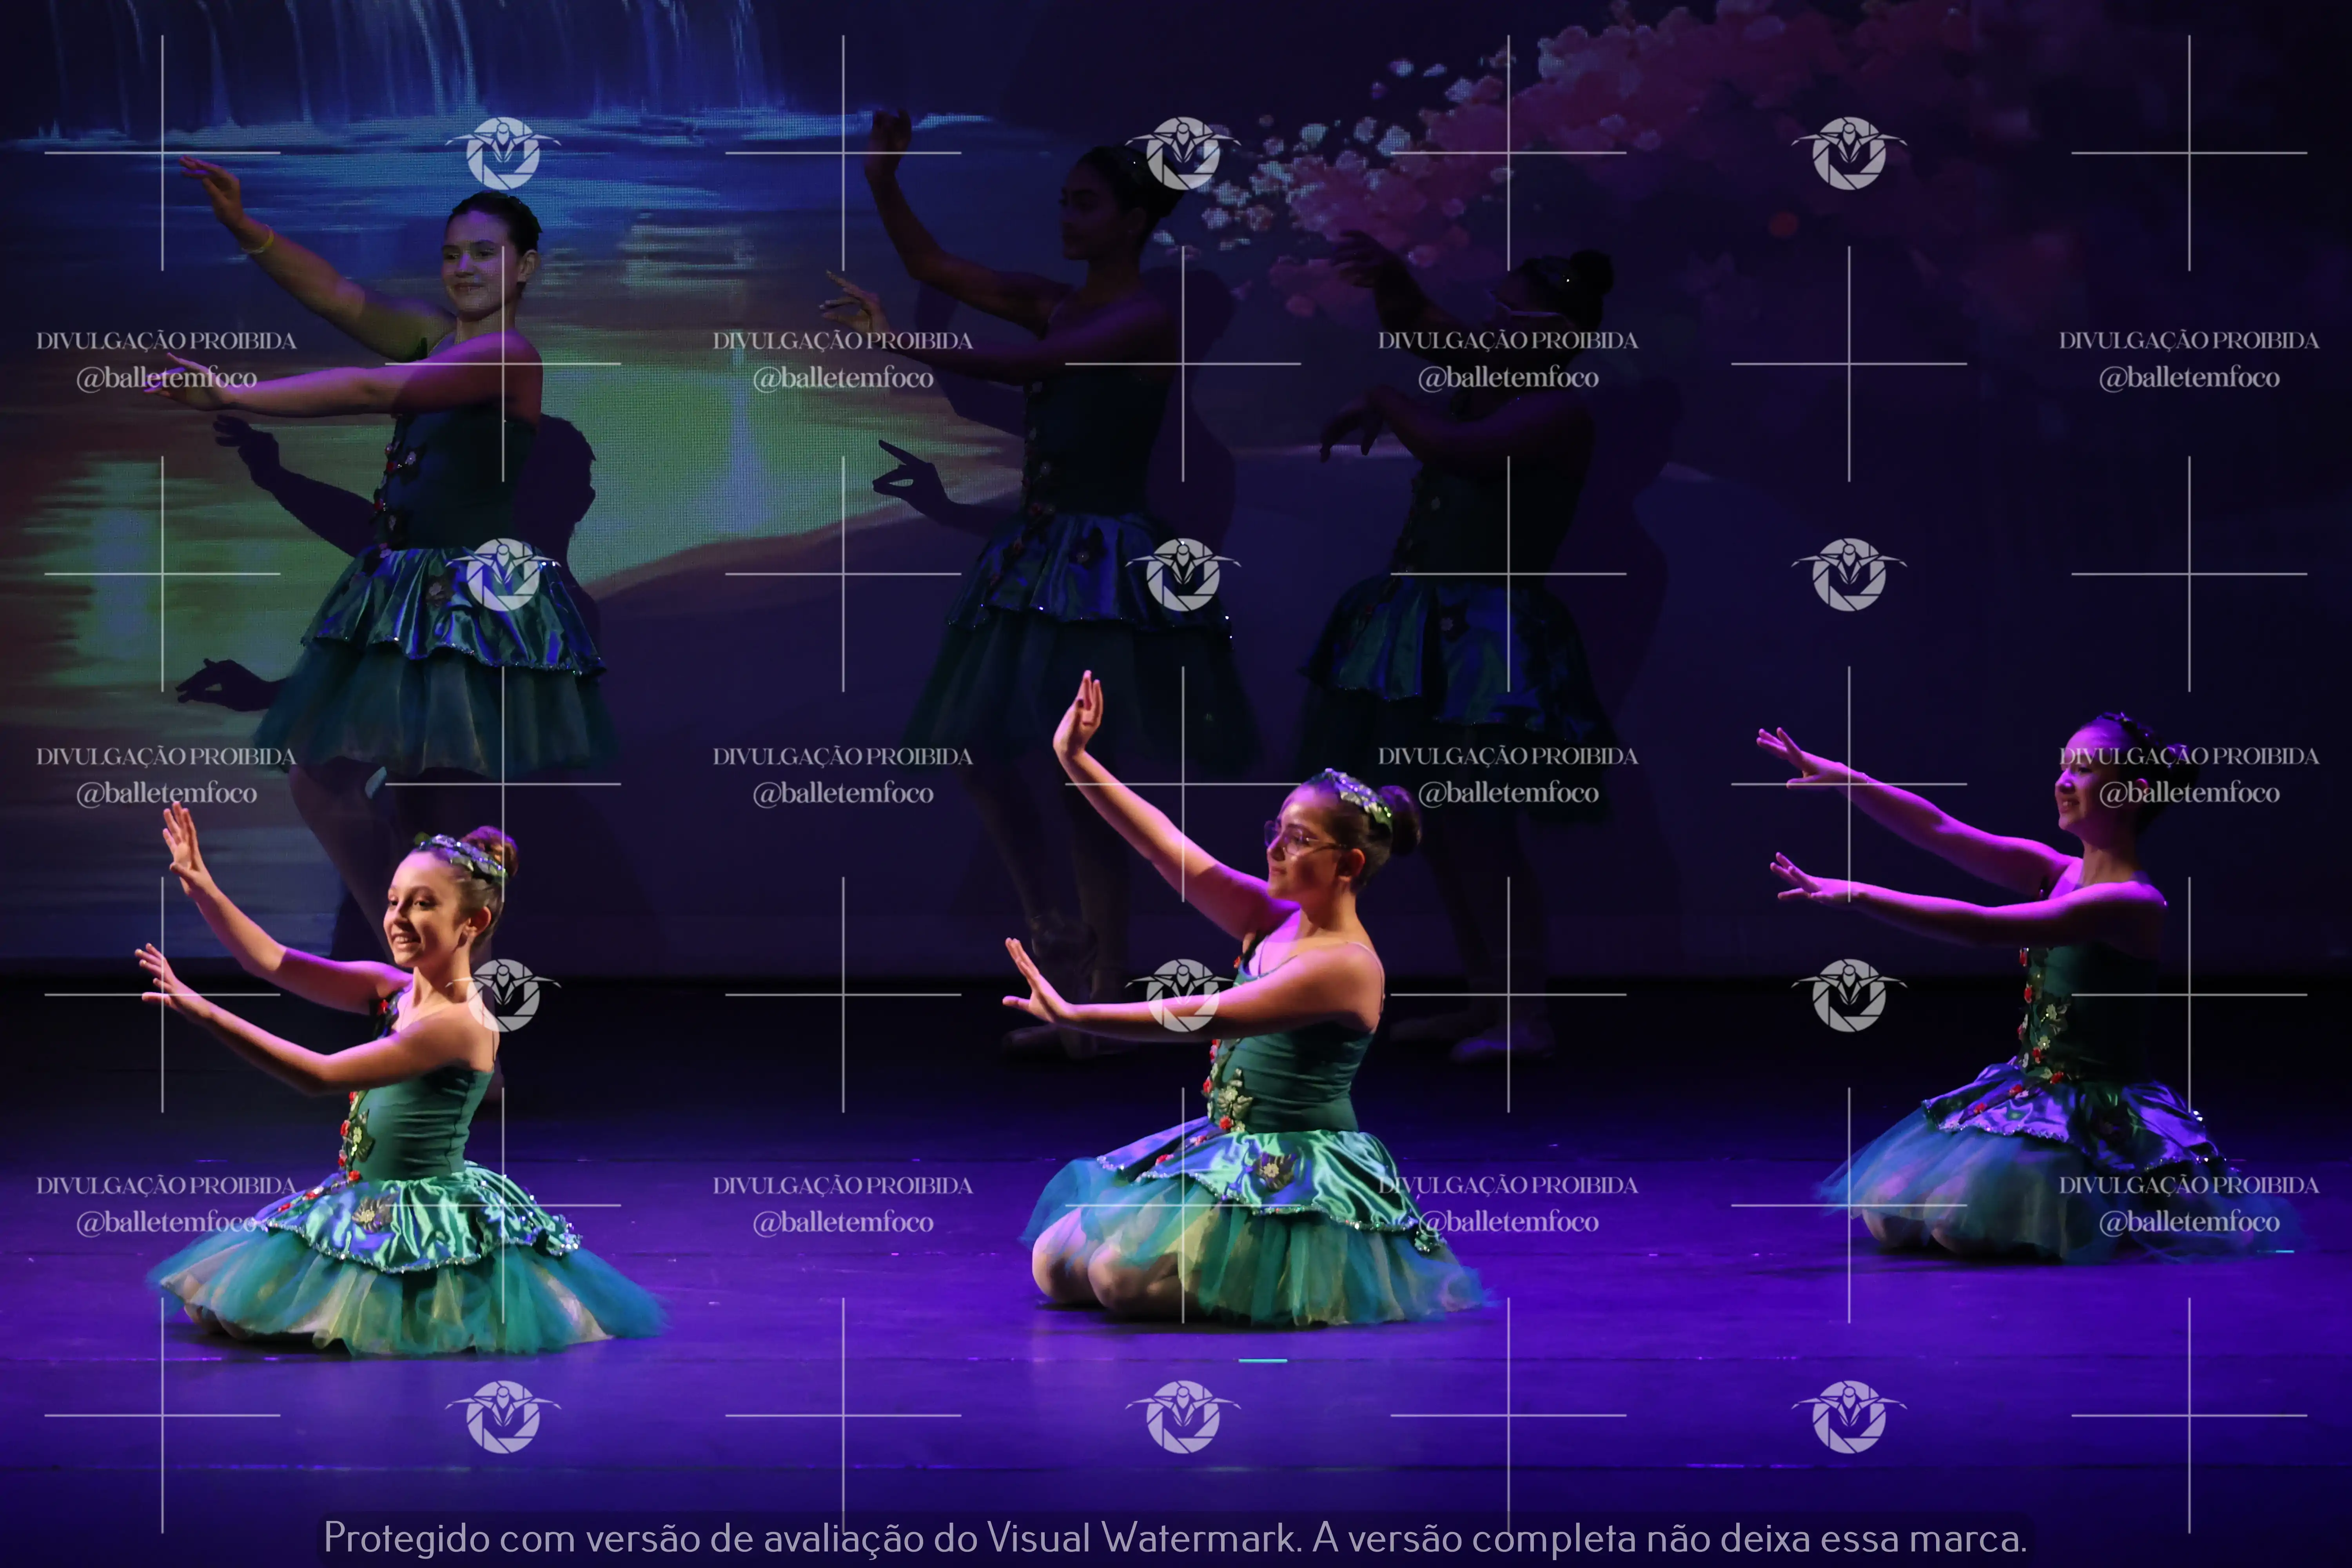
Task: Click the logo over the silhouetted dancer's raised head
Action: point(1183,153)
